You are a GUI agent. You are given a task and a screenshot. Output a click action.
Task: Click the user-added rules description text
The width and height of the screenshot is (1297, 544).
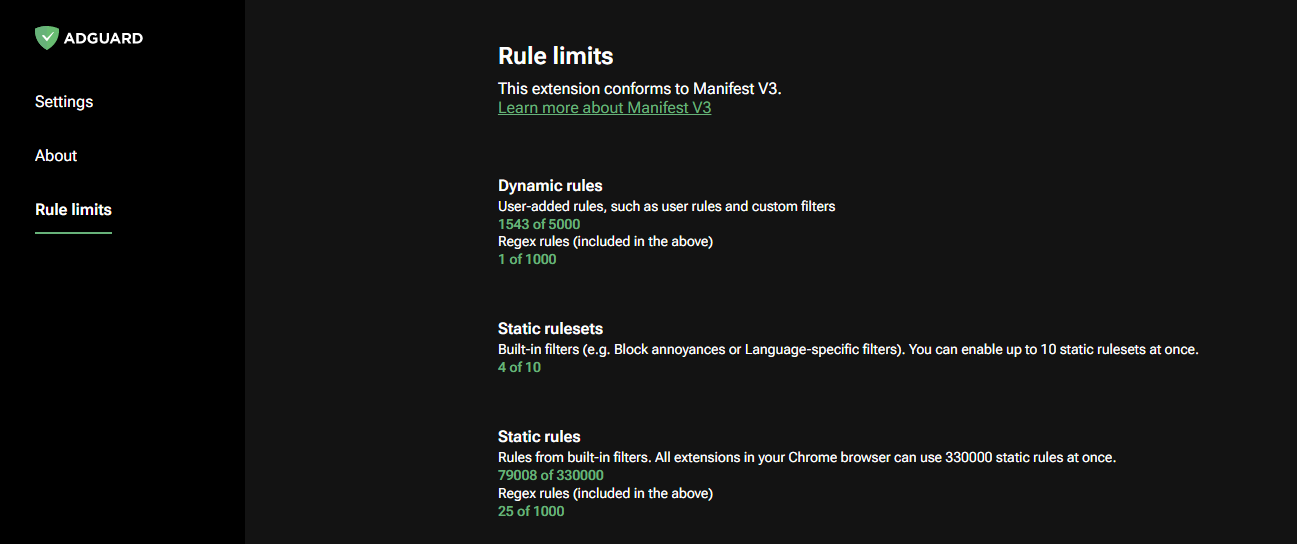[666, 207]
